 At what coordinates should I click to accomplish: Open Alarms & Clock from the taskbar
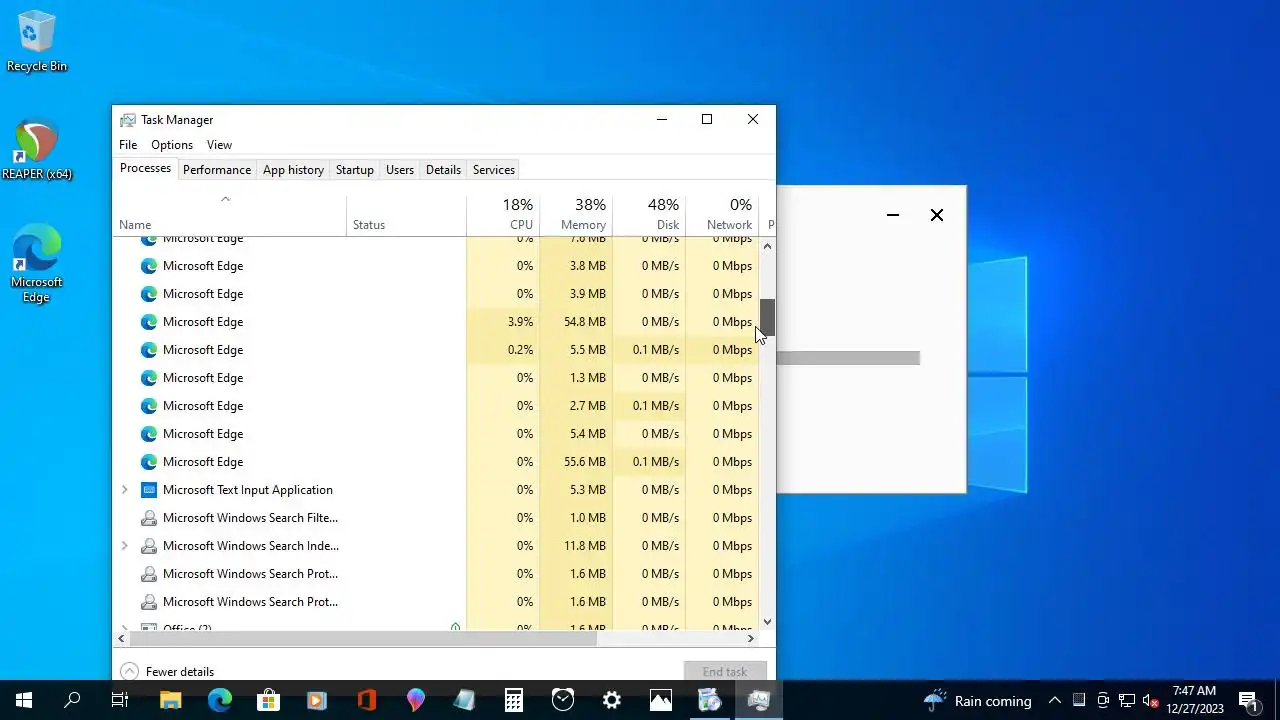[562, 700]
